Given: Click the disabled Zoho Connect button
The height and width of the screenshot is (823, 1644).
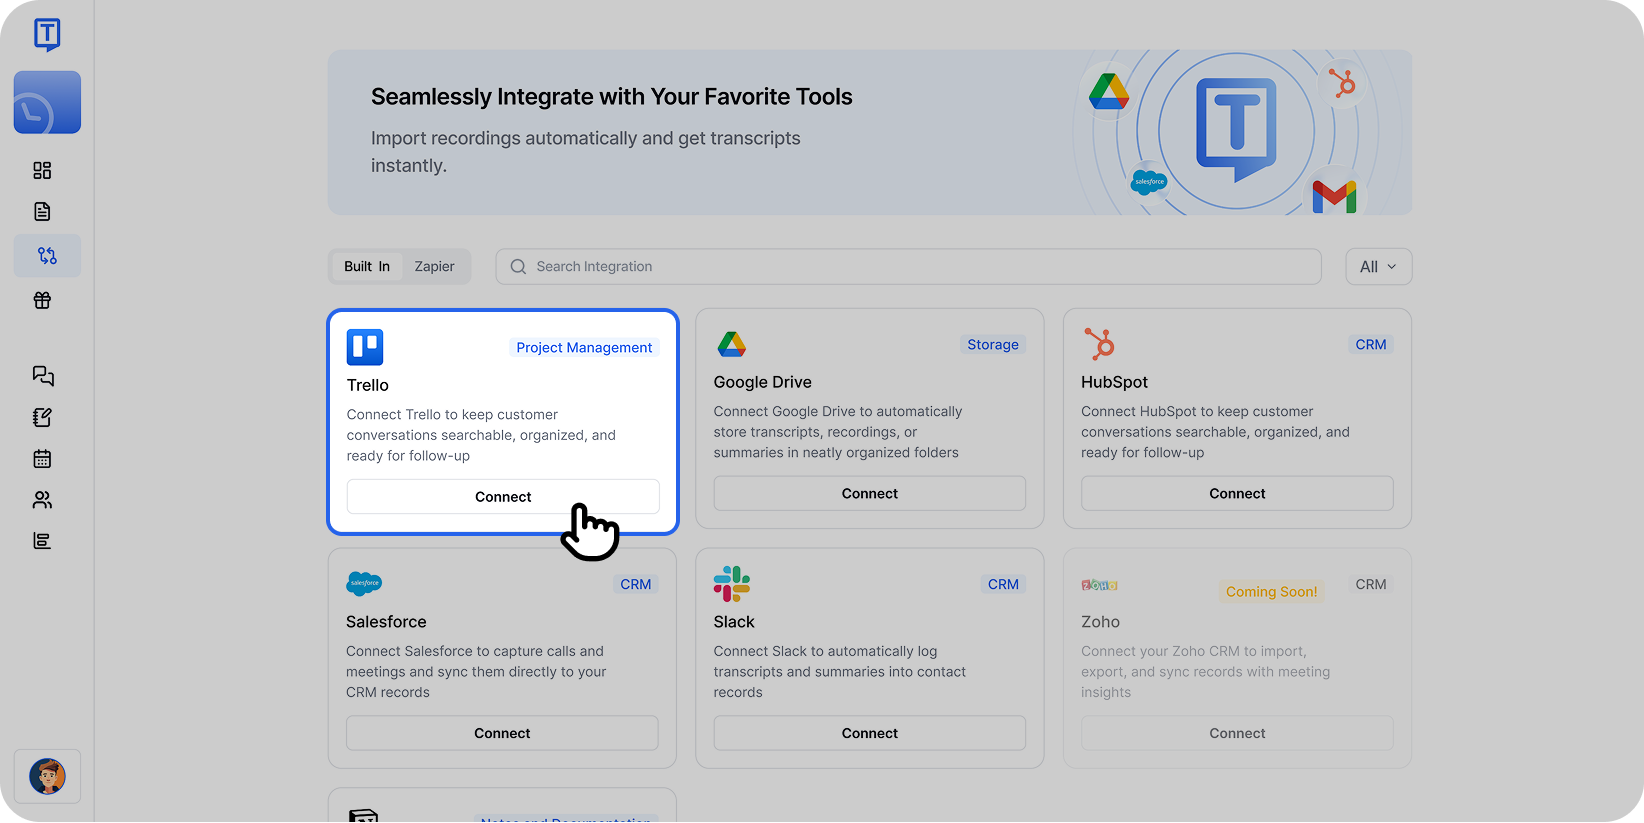Looking at the screenshot, I should pos(1237,733).
